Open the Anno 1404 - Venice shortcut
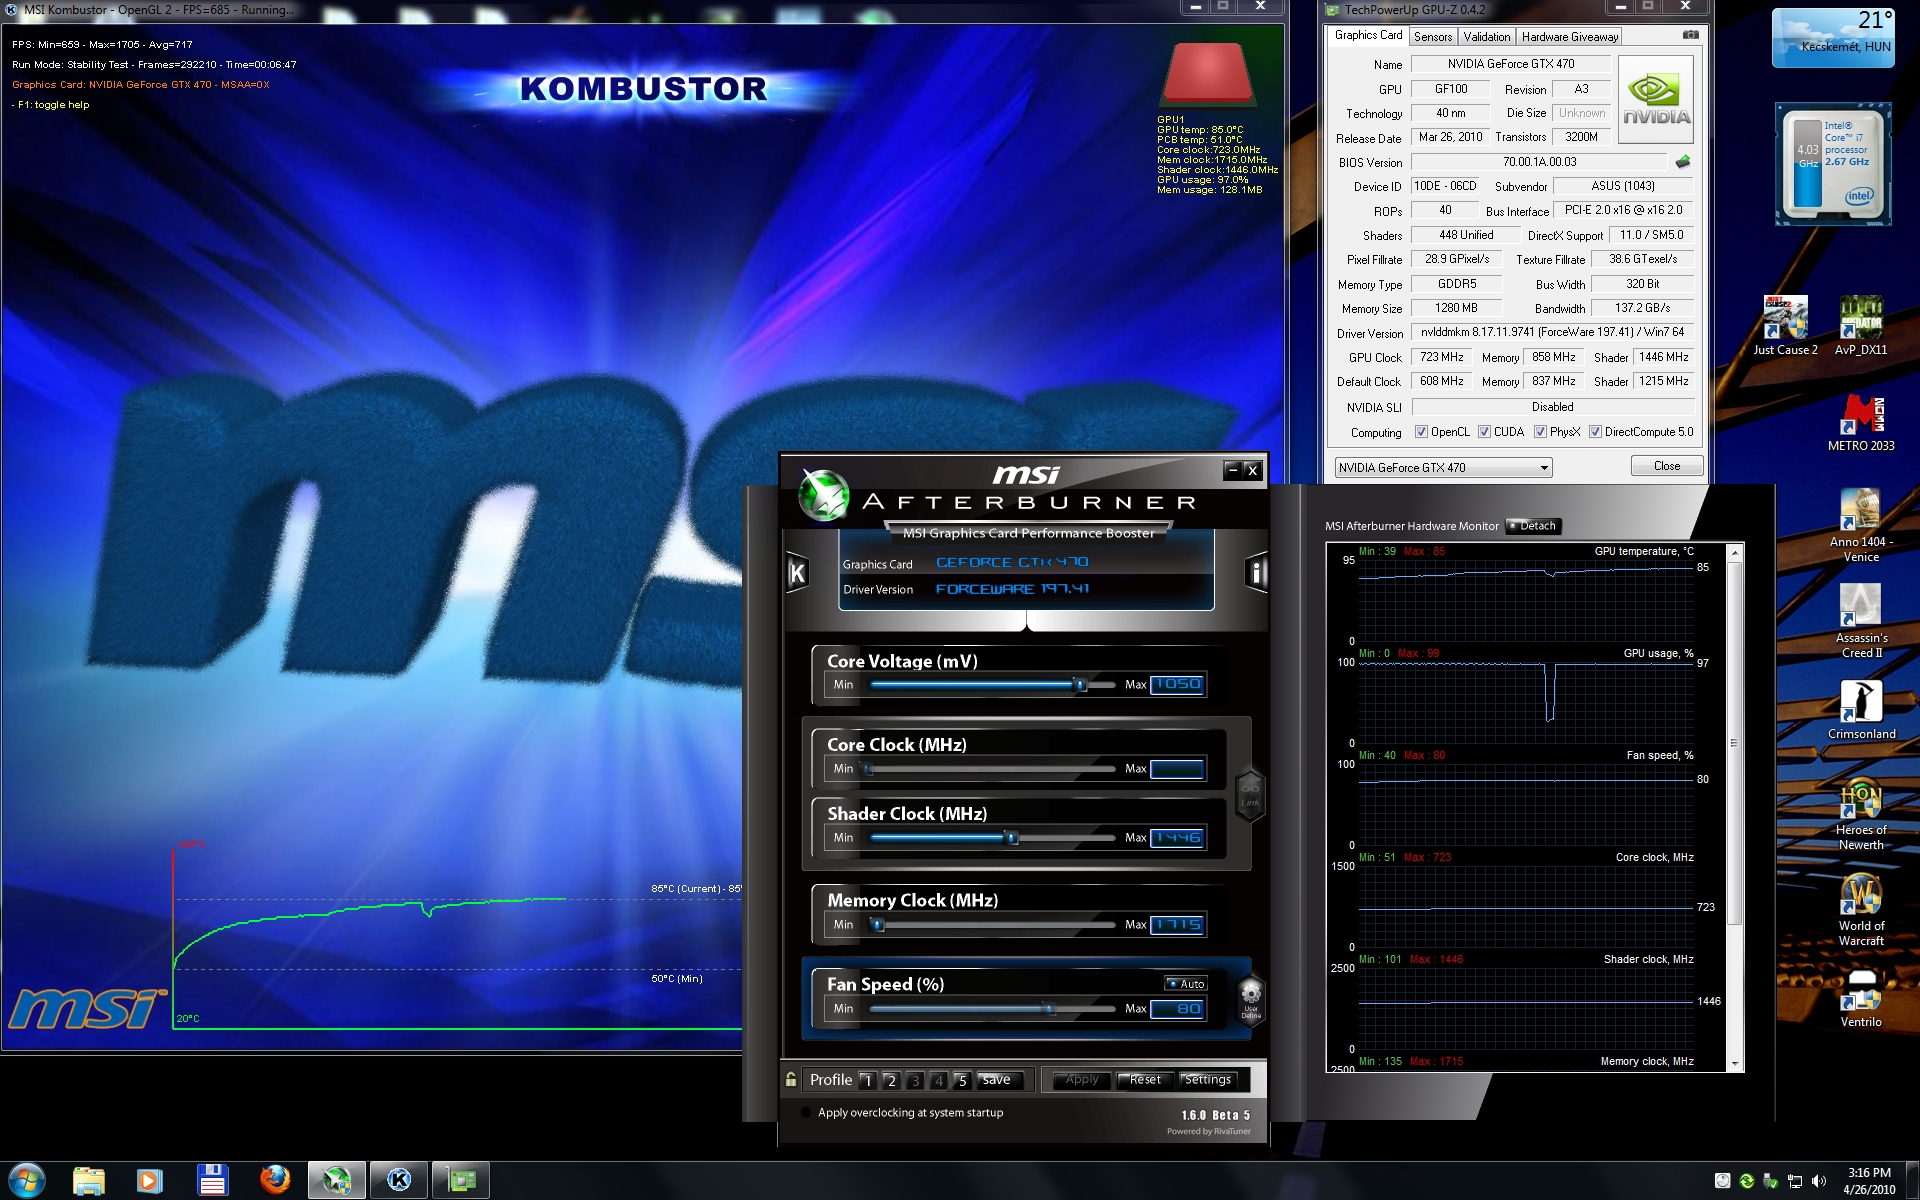 1861,526
